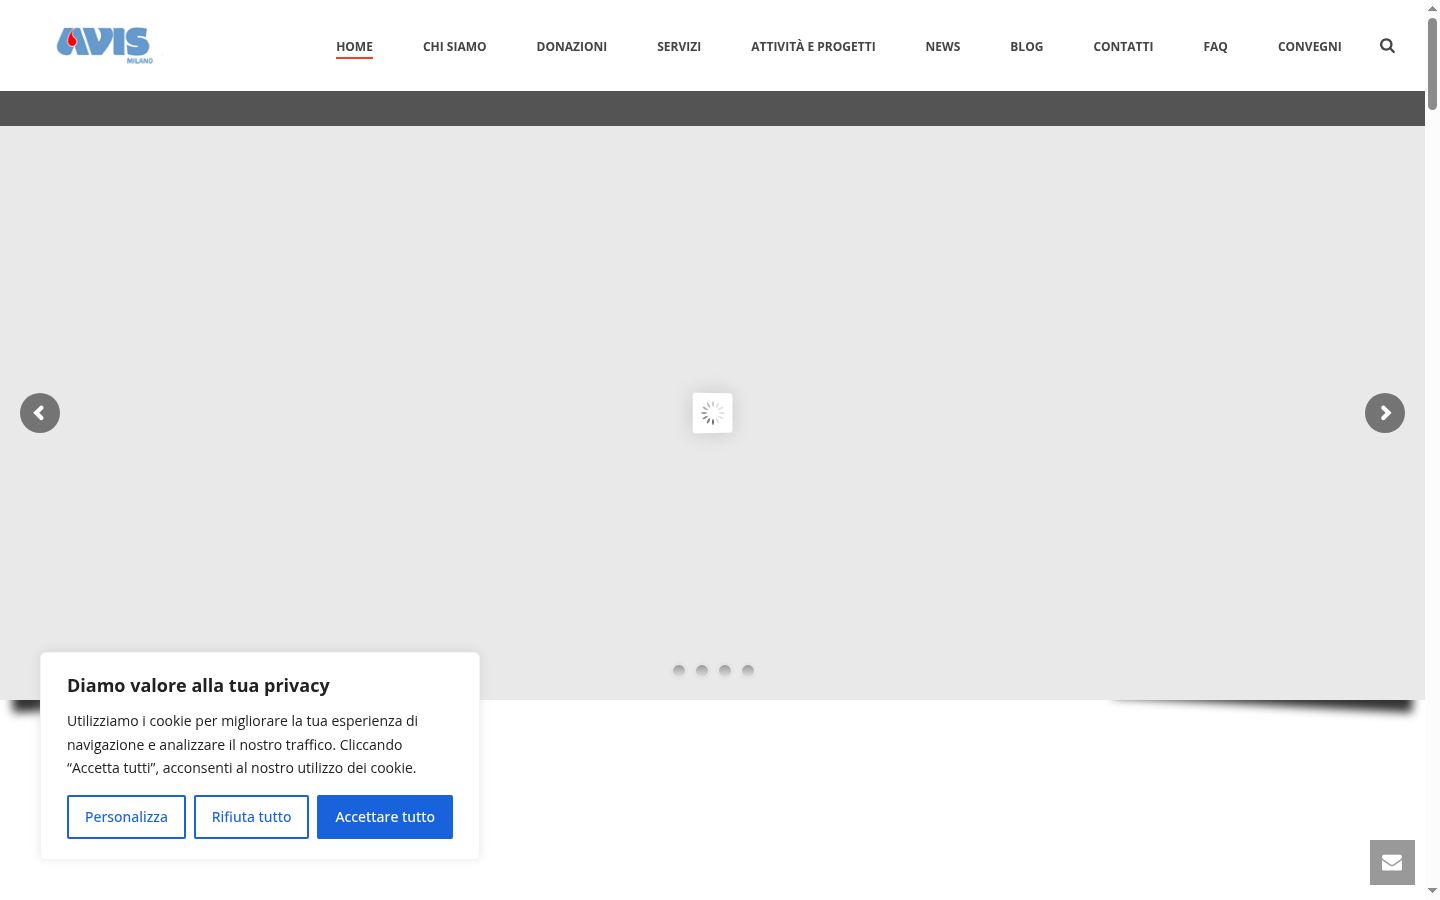Go to next slide arrow
1440x900 pixels.
click(x=1385, y=413)
